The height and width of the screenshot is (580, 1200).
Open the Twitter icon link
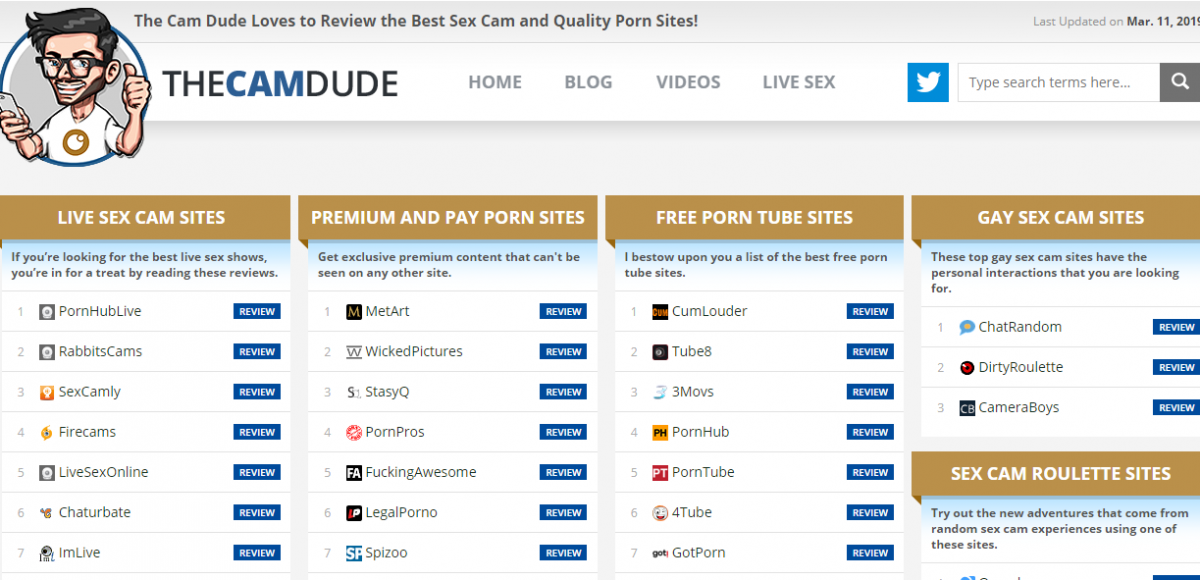(928, 82)
